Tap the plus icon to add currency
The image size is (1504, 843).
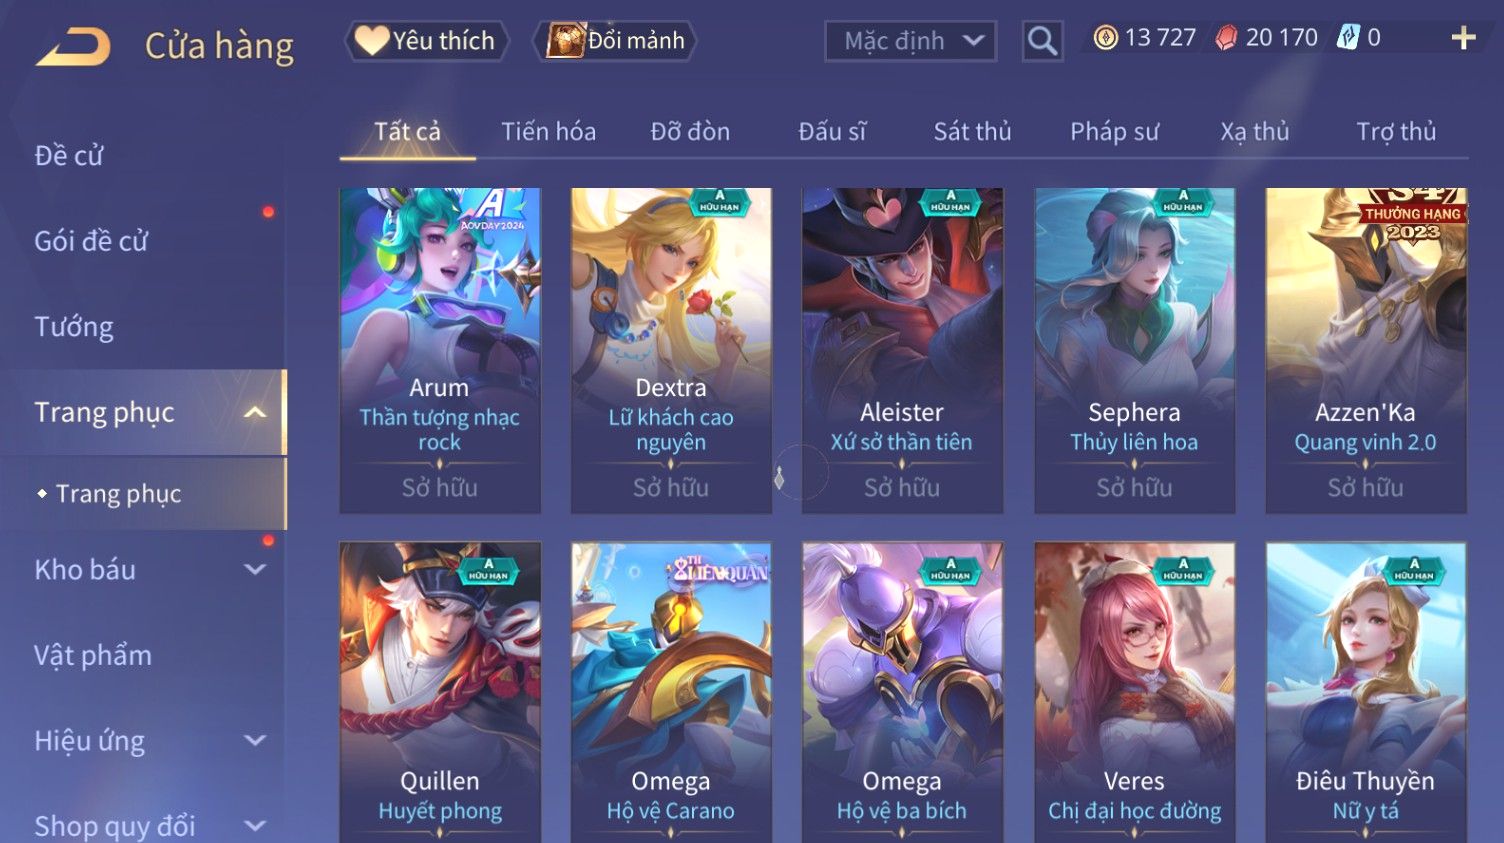point(1463,38)
